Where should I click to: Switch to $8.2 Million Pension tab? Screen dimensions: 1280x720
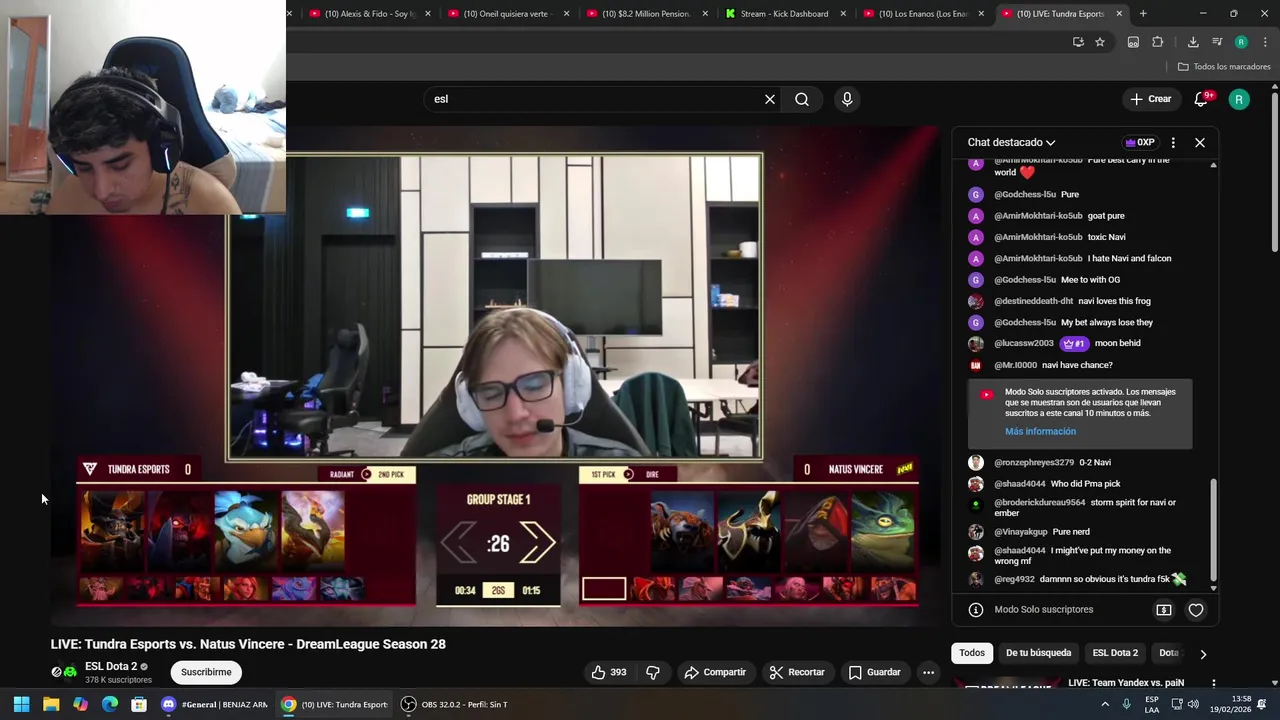point(647,14)
